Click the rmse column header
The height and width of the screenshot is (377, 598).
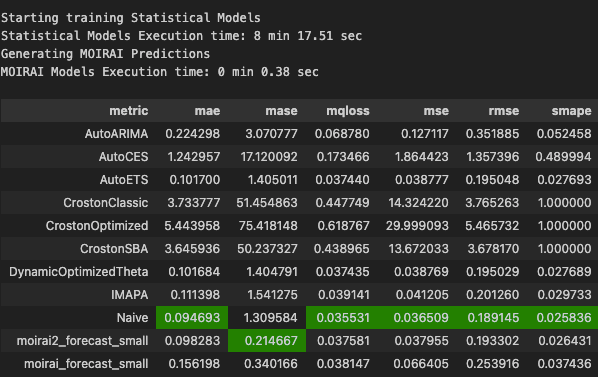(x=504, y=111)
